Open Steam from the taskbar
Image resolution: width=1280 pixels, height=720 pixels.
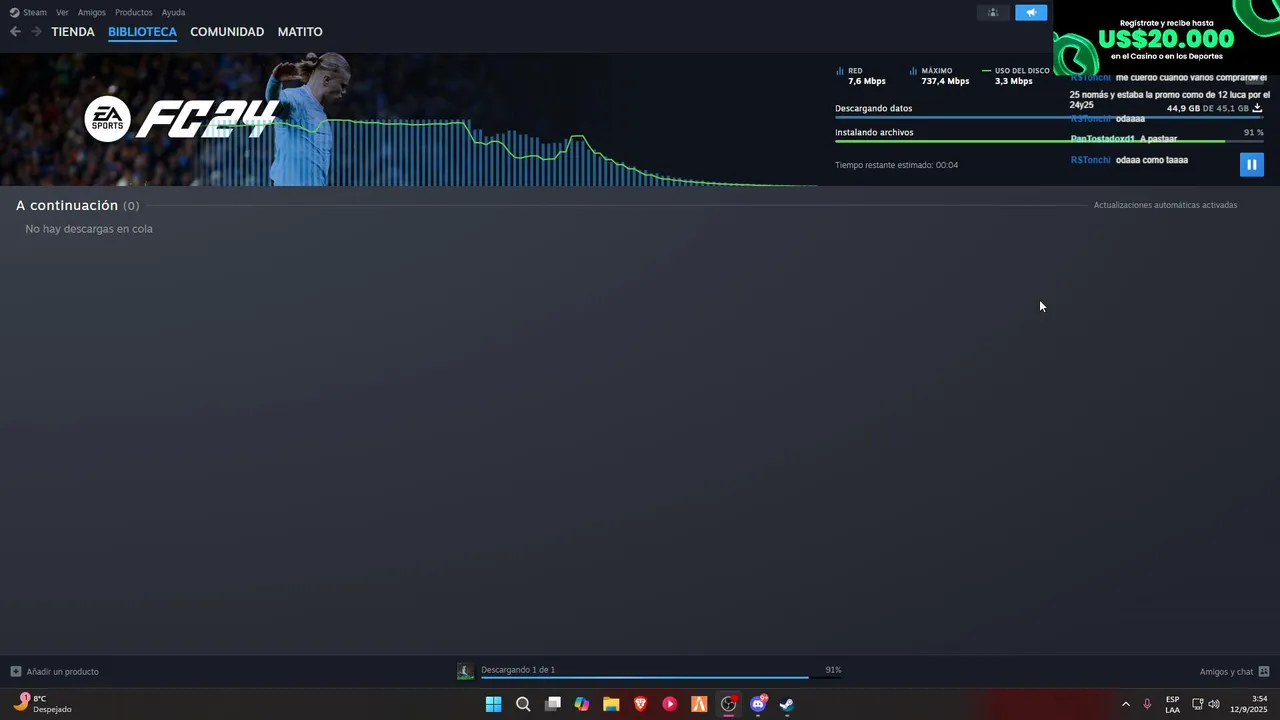pyautogui.click(x=787, y=704)
